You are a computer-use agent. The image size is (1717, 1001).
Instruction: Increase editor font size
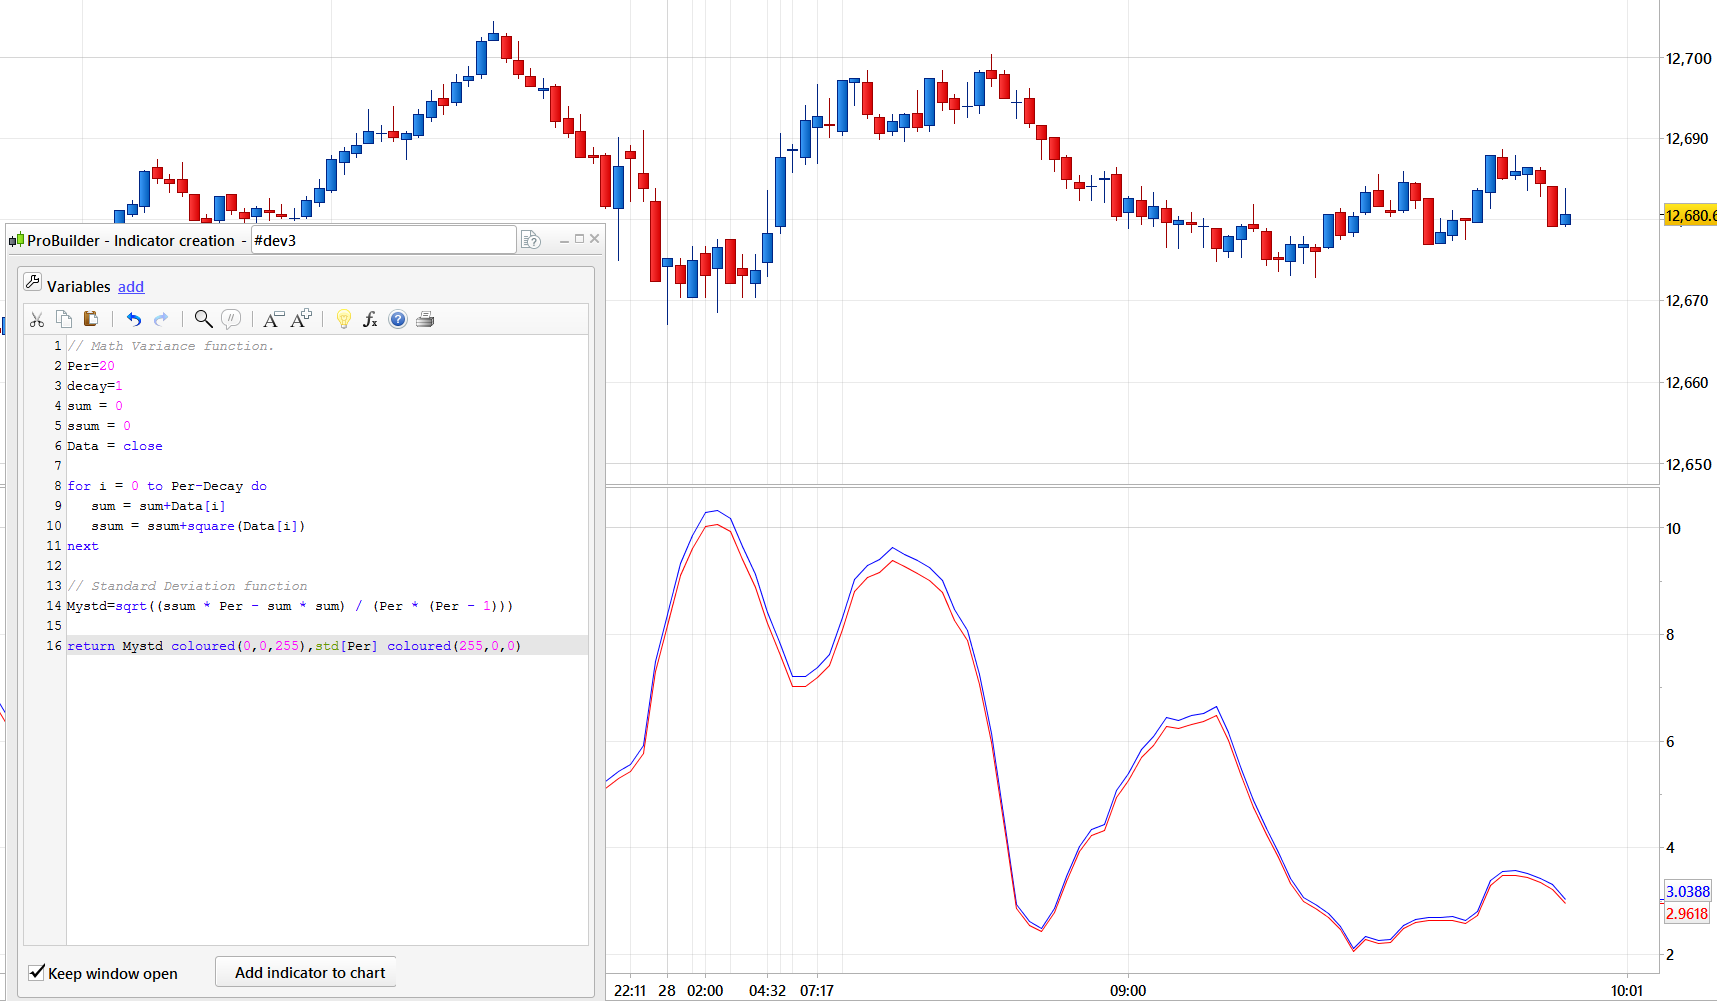pyautogui.click(x=301, y=319)
